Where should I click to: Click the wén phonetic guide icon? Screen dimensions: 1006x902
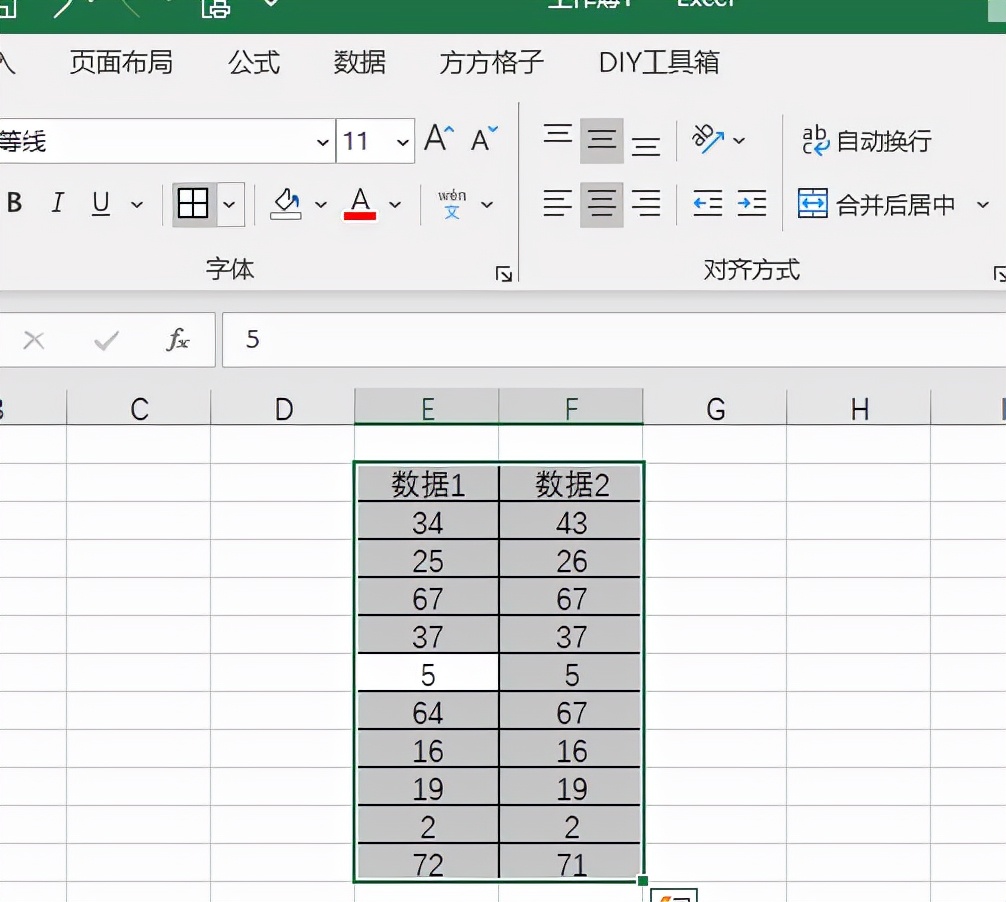pos(452,204)
